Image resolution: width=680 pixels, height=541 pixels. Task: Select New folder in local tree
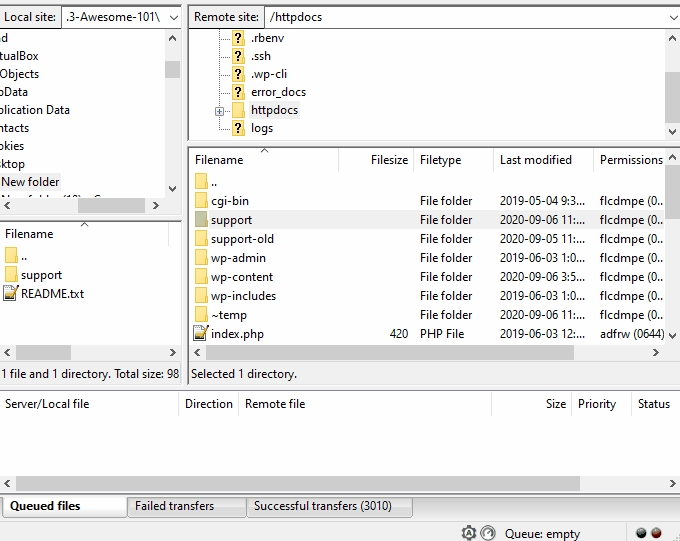click(30, 182)
